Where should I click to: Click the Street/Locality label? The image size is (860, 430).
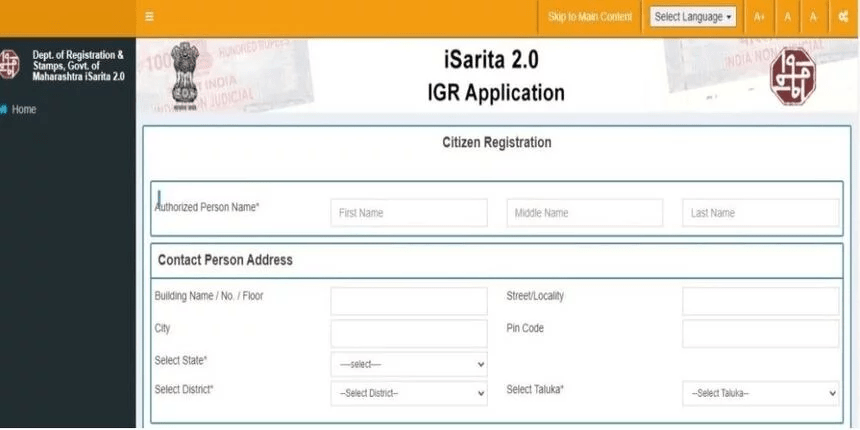[x=535, y=296]
